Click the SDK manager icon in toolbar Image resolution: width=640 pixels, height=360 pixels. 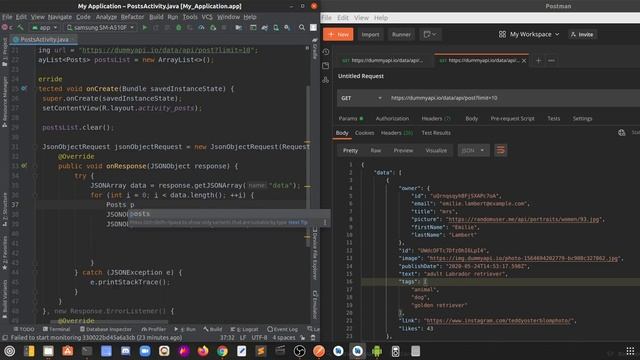tap(287, 27)
